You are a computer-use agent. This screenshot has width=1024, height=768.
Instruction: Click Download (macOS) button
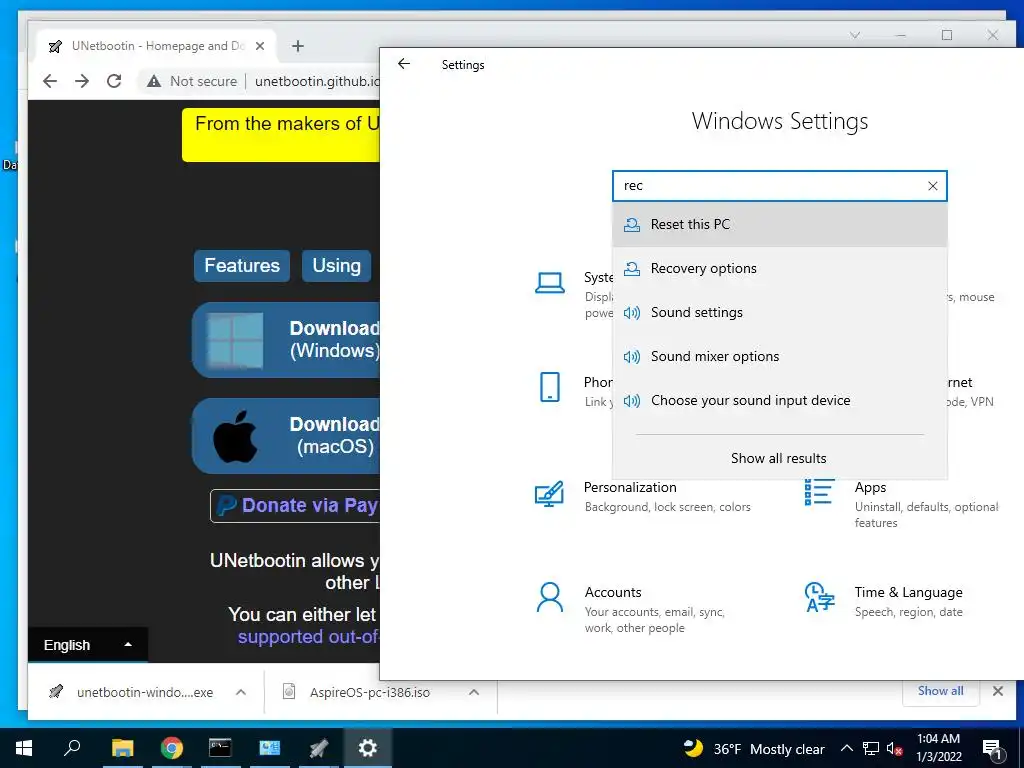(286, 436)
